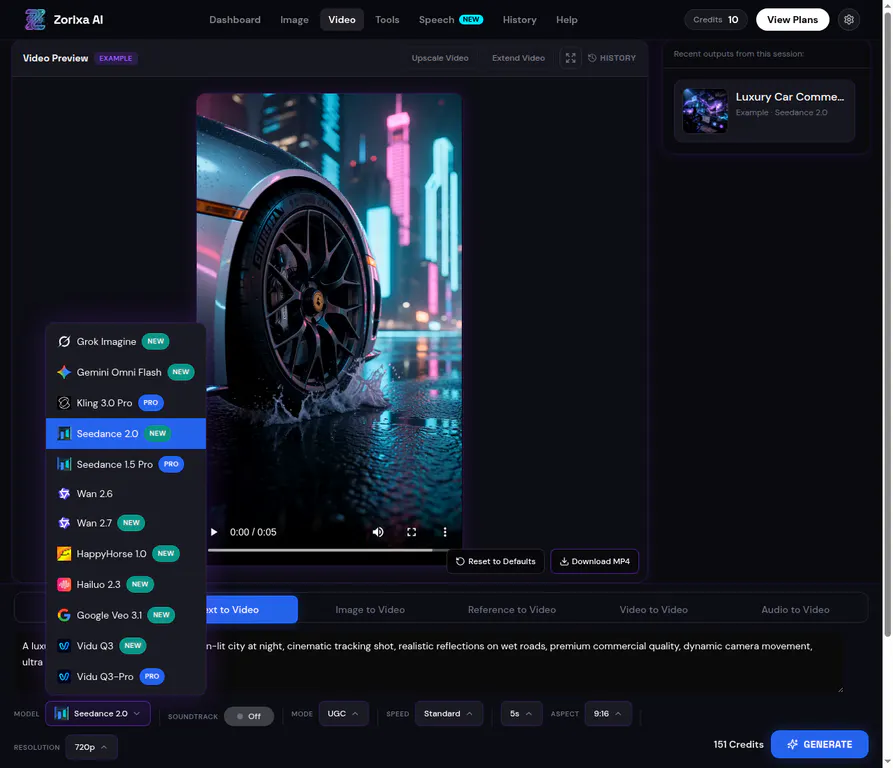Open video more options menu
The image size is (893, 768).
click(445, 532)
